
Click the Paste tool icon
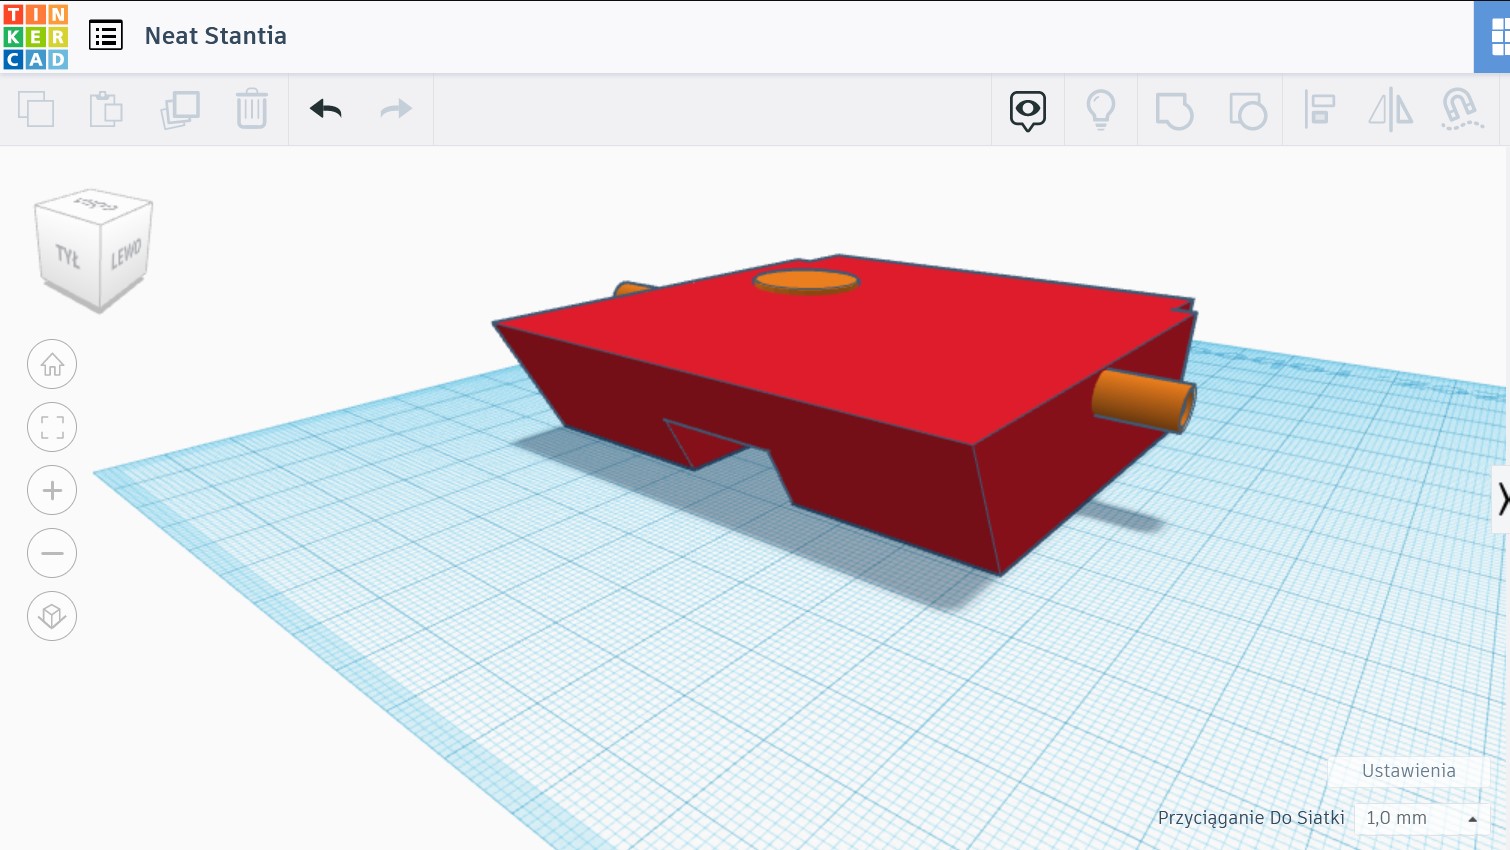(106, 109)
